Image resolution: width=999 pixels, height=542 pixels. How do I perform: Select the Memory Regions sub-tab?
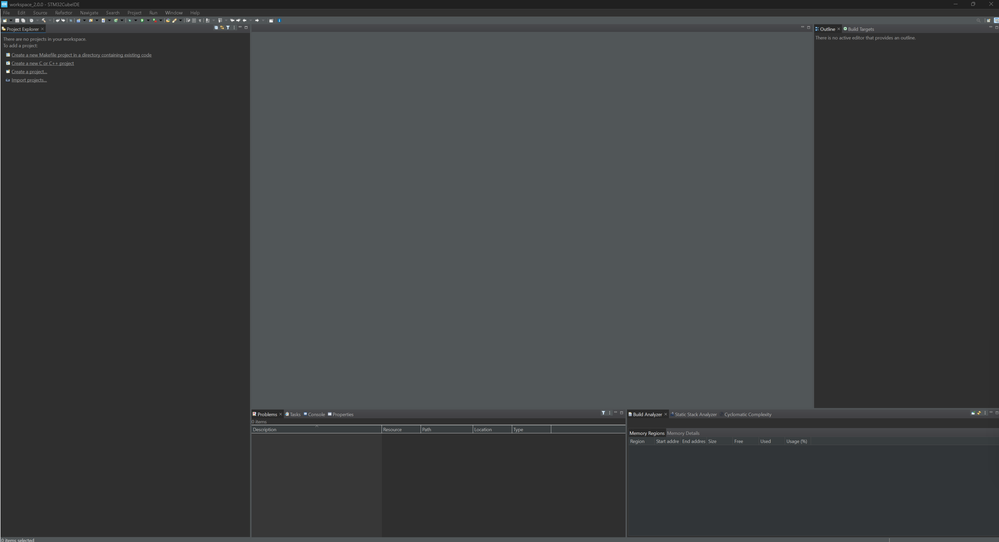pyautogui.click(x=647, y=433)
